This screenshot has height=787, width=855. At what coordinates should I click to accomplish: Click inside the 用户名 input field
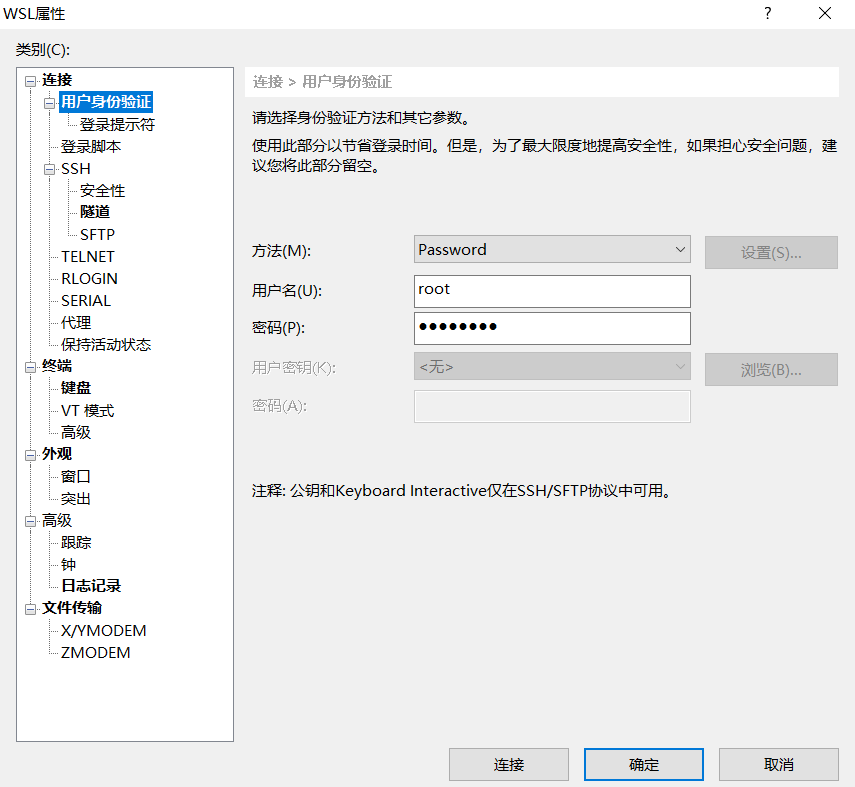[x=552, y=291]
